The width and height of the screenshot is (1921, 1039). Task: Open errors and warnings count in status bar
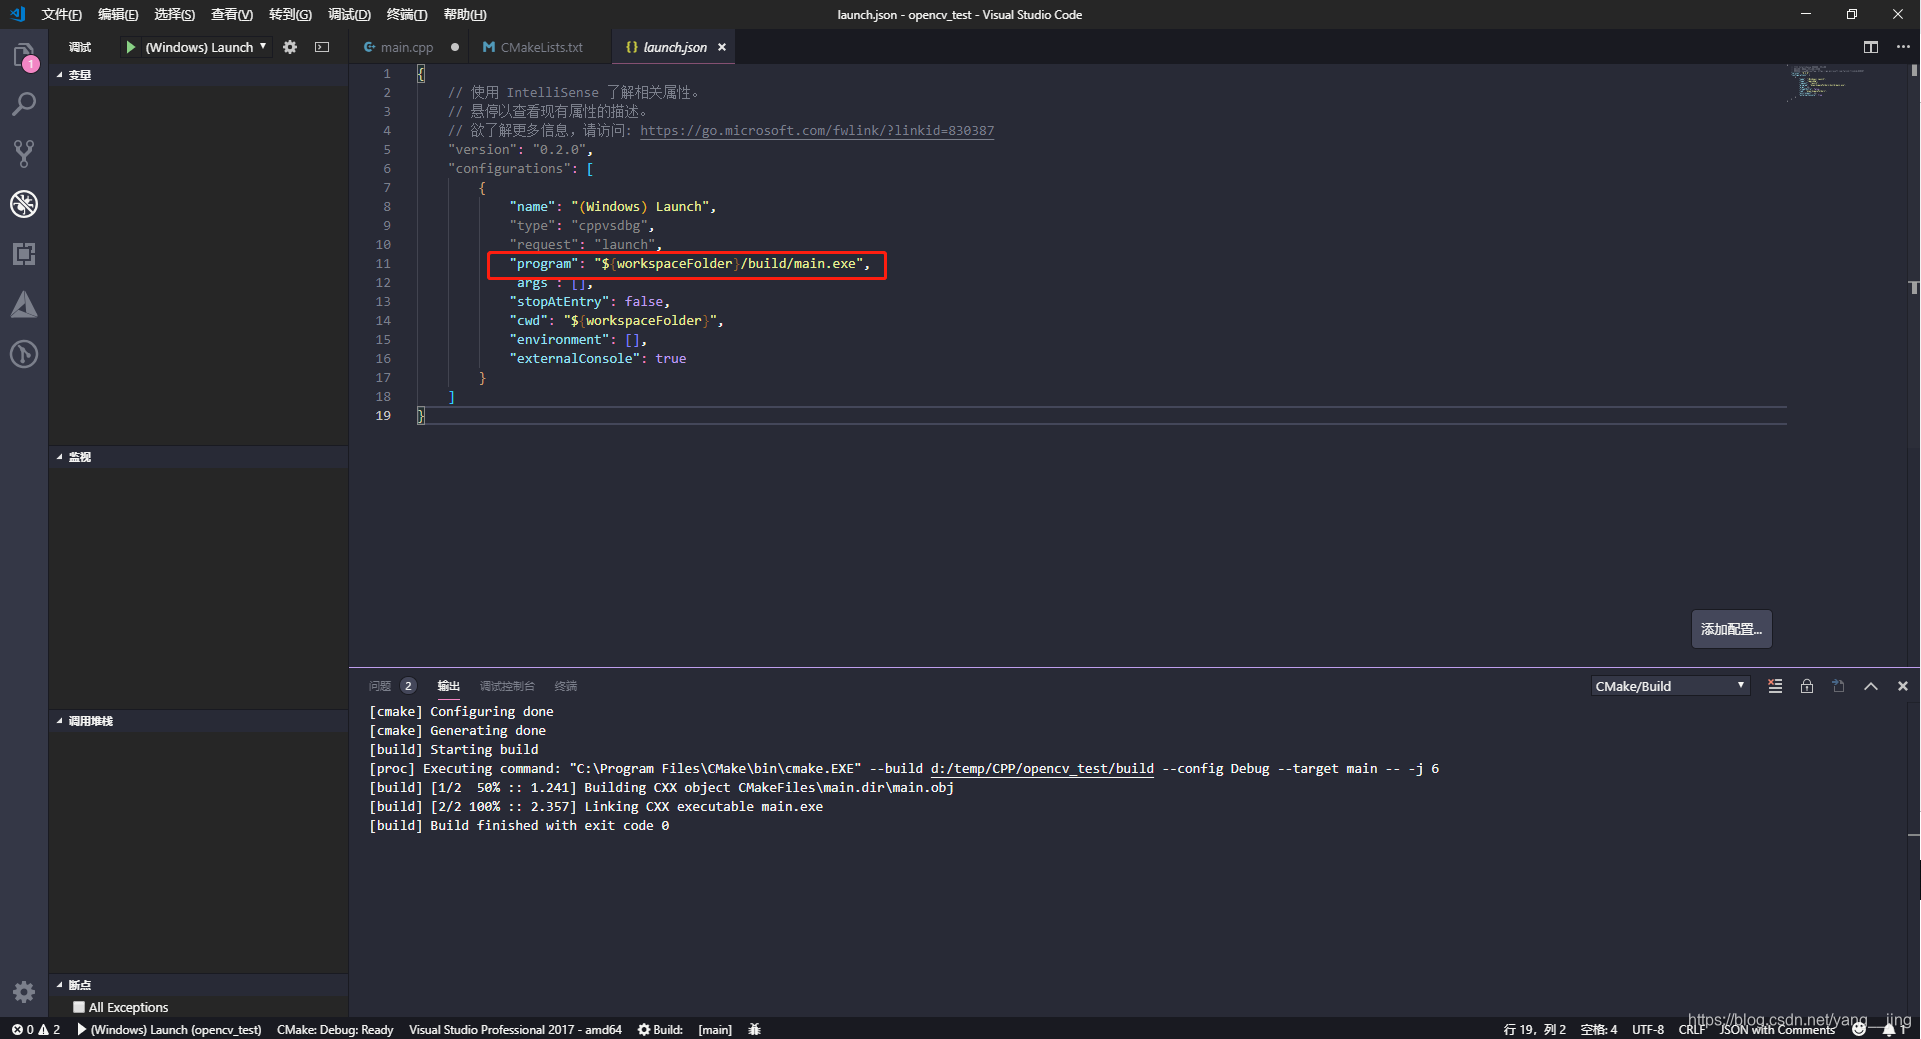click(36, 1029)
